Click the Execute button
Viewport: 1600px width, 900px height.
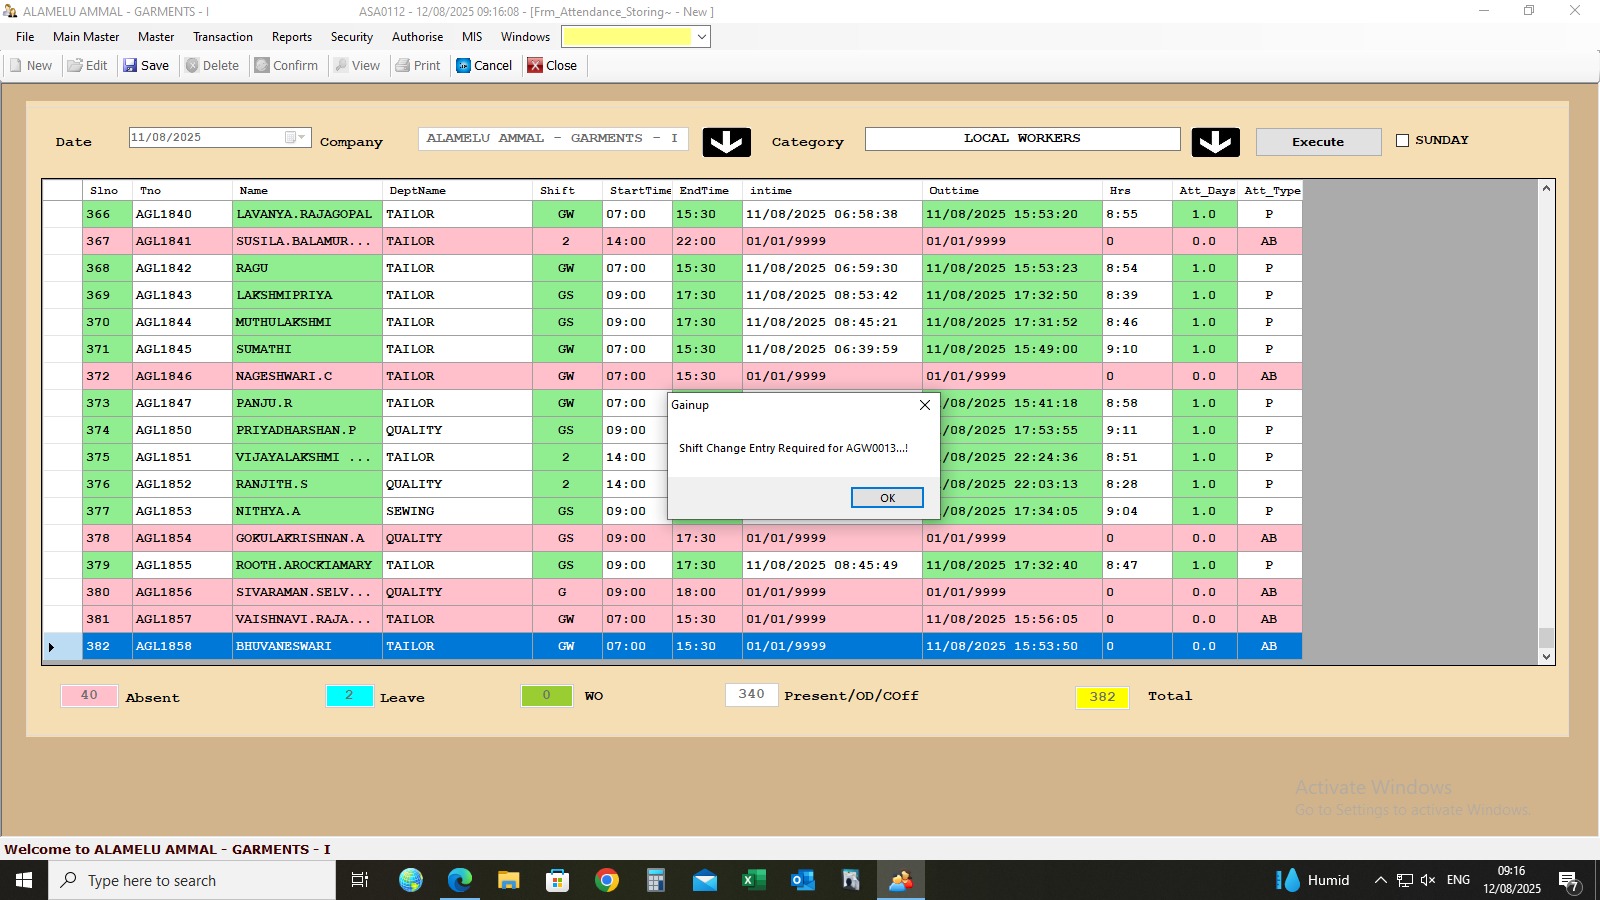click(x=1318, y=142)
